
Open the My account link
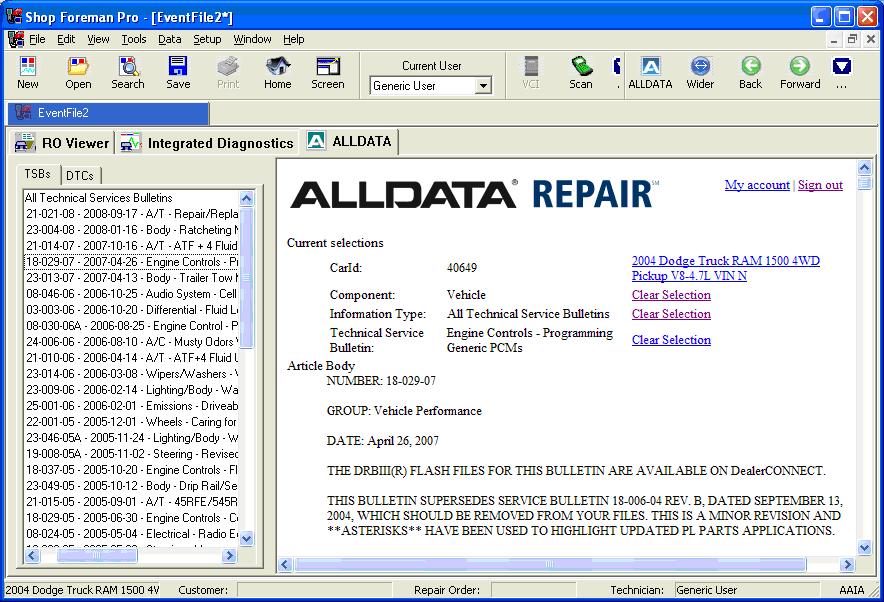click(757, 185)
